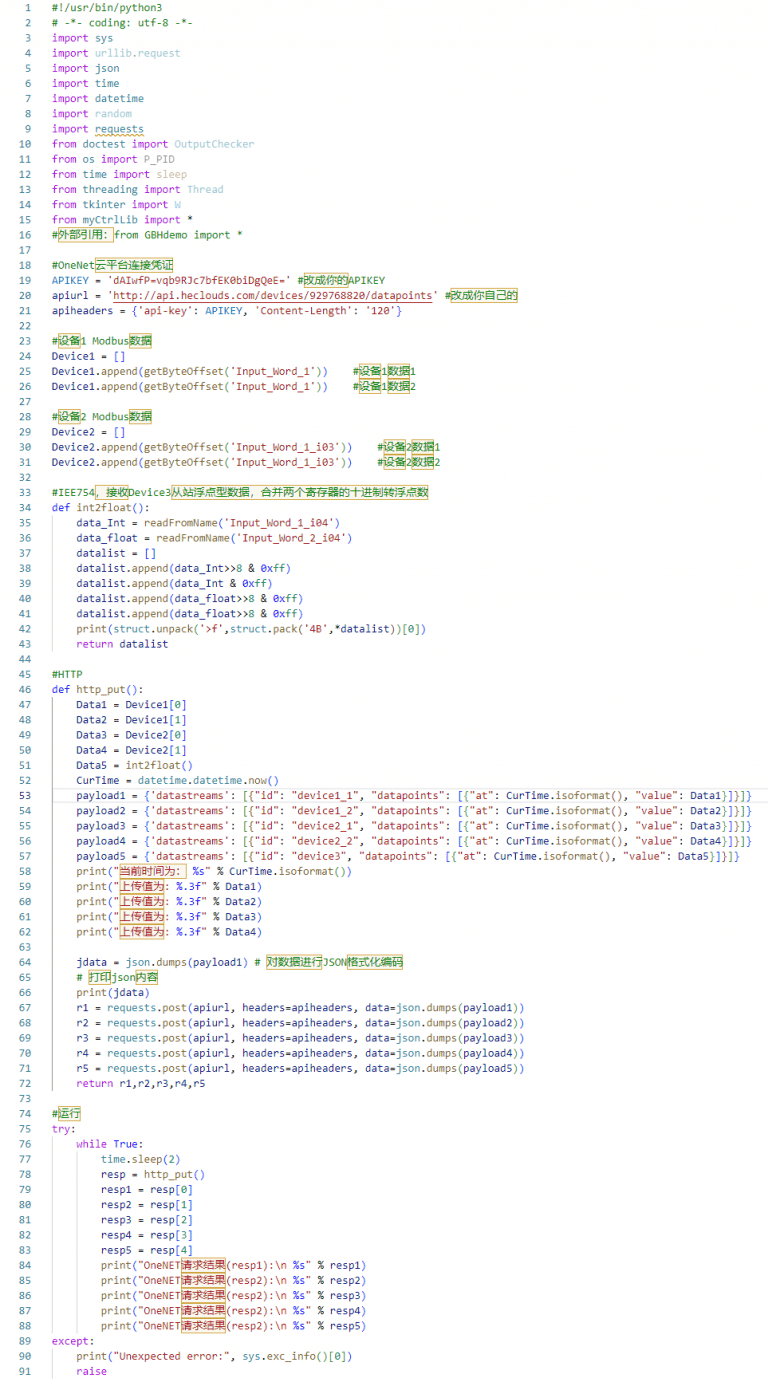Viewport: 768px width, 1382px height.
Task: Click the APIKEY string value on line 19
Action: click(x=200, y=281)
